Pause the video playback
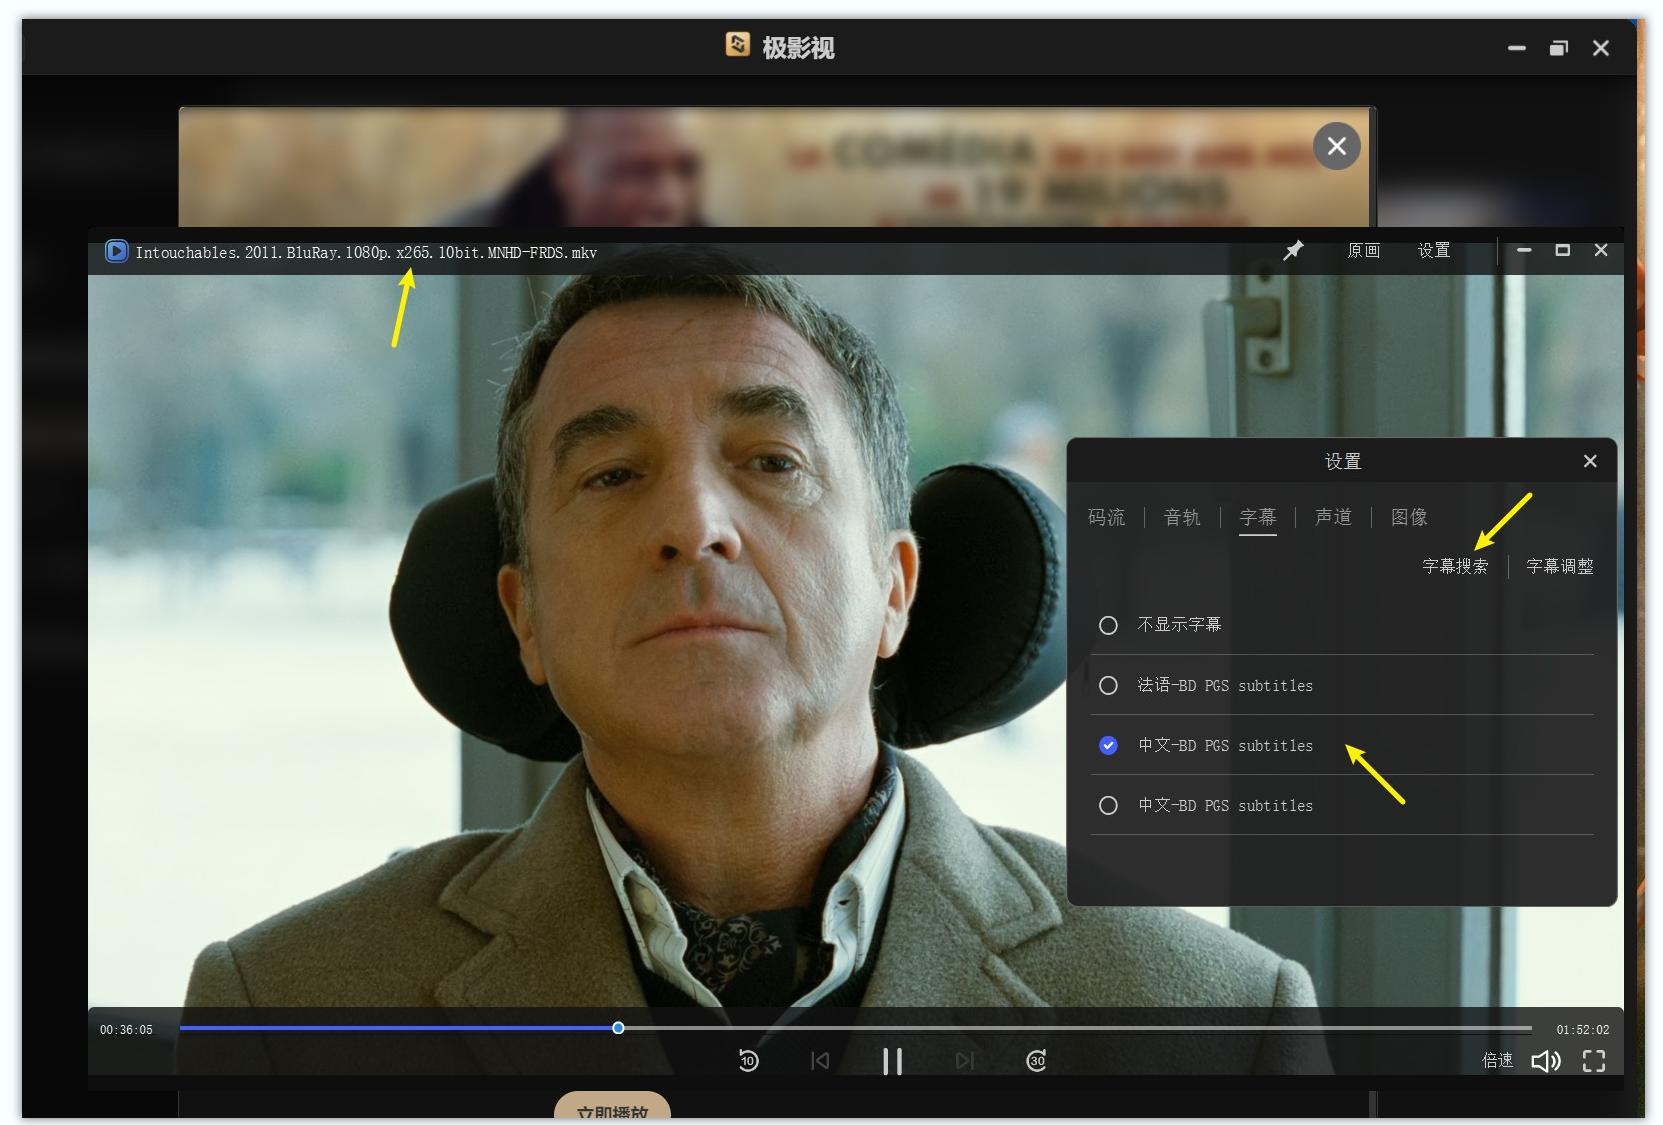The height and width of the screenshot is (1125, 1663). click(892, 1062)
